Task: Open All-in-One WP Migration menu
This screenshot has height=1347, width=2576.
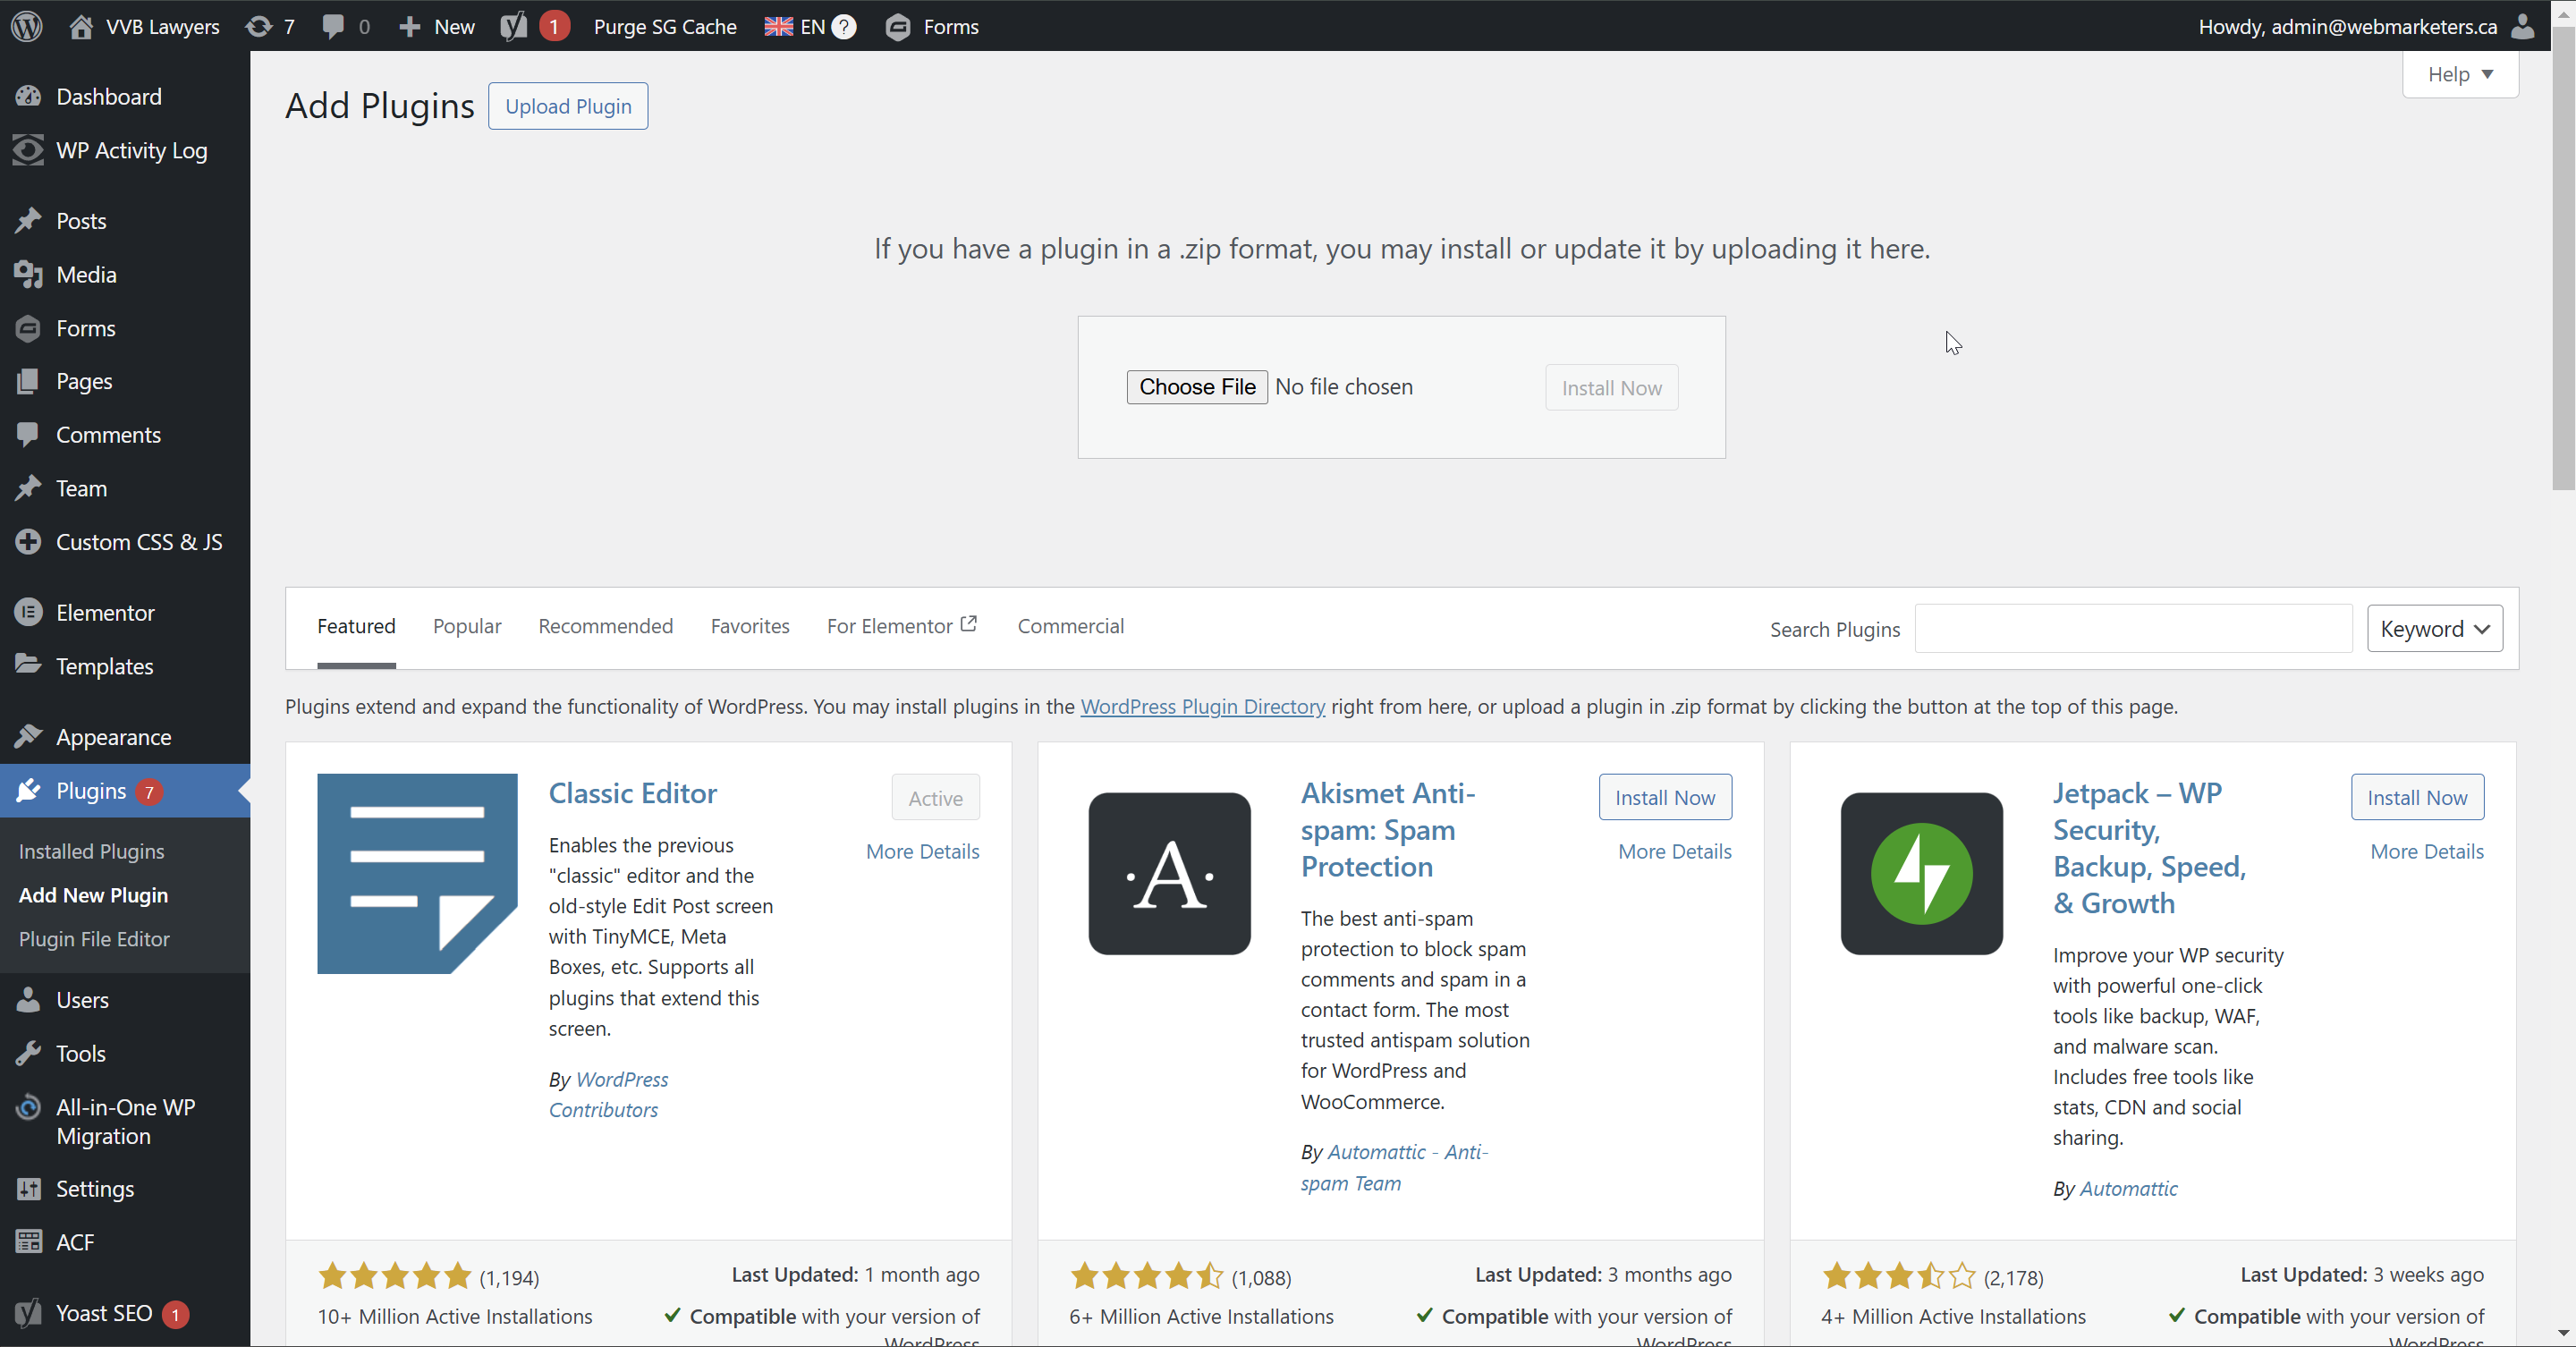Action: [x=125, y=1121]
